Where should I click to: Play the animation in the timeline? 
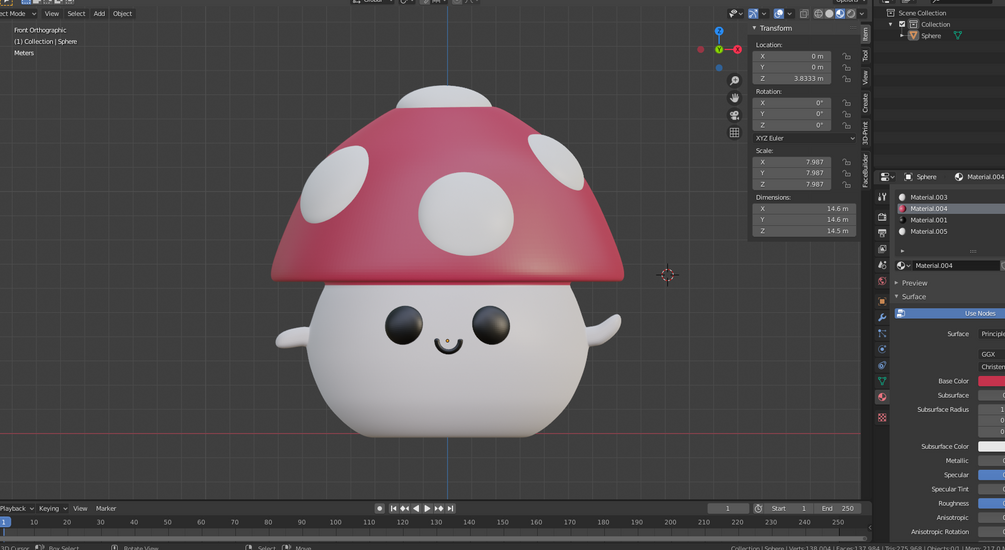pyautogui.click(x=427, y=509)
